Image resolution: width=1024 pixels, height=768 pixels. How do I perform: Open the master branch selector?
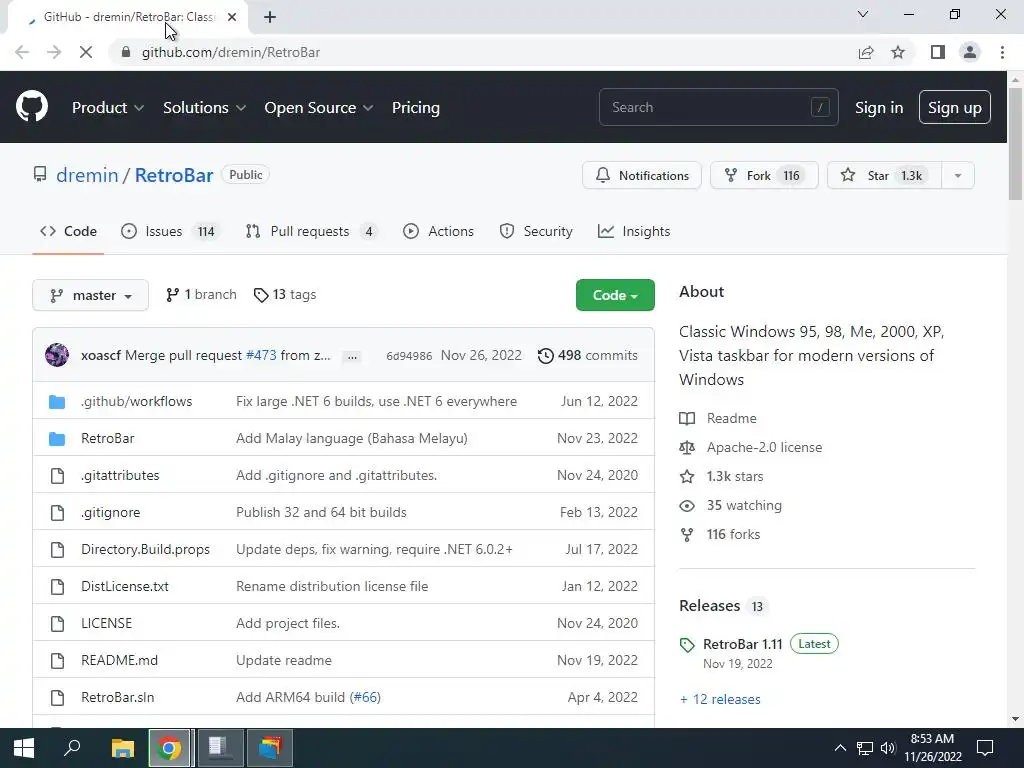tap(91, 295)
